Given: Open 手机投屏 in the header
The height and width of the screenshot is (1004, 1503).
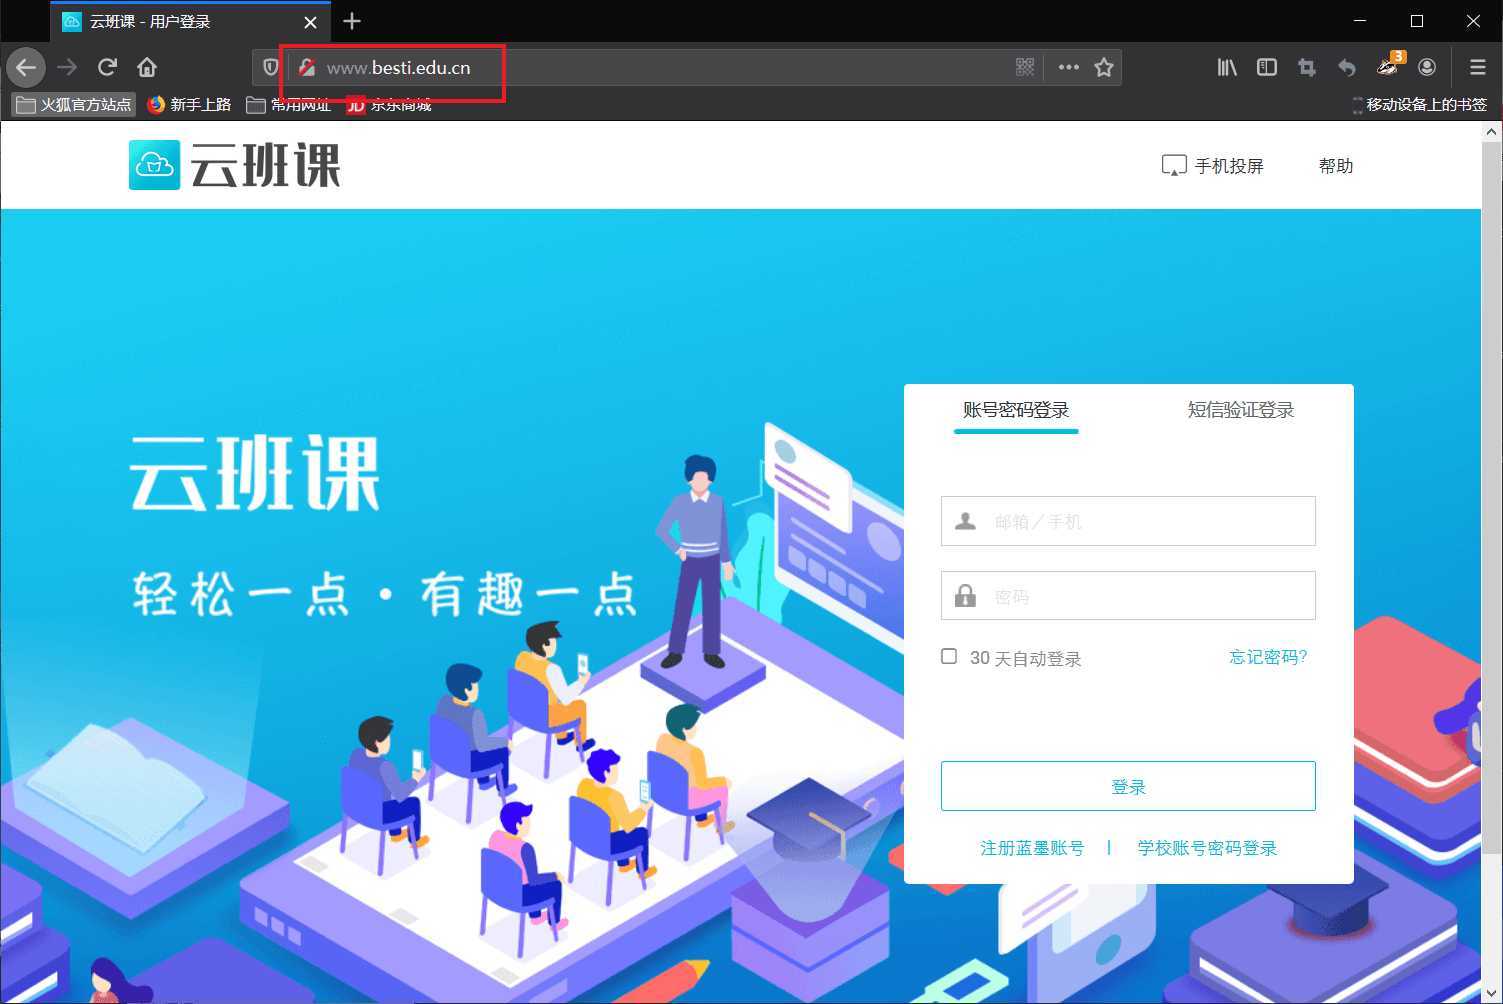Looking at the screenshot, I should 1213,166.
